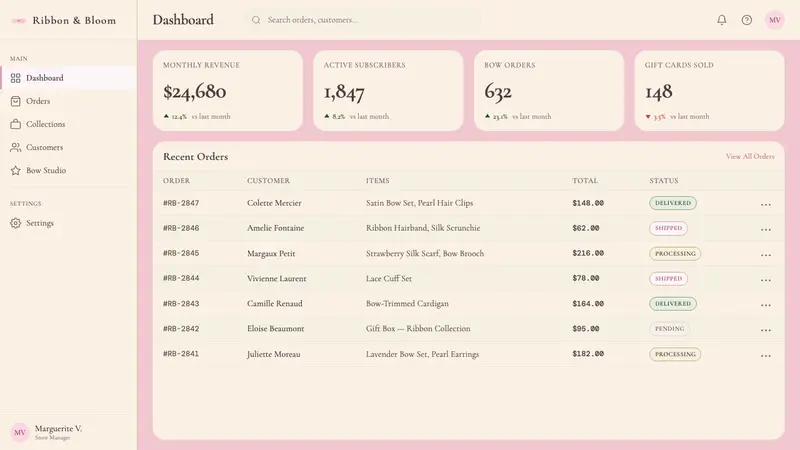Open the MV avatar in the top bar
800x450 pixels.
tap(774, 20)
